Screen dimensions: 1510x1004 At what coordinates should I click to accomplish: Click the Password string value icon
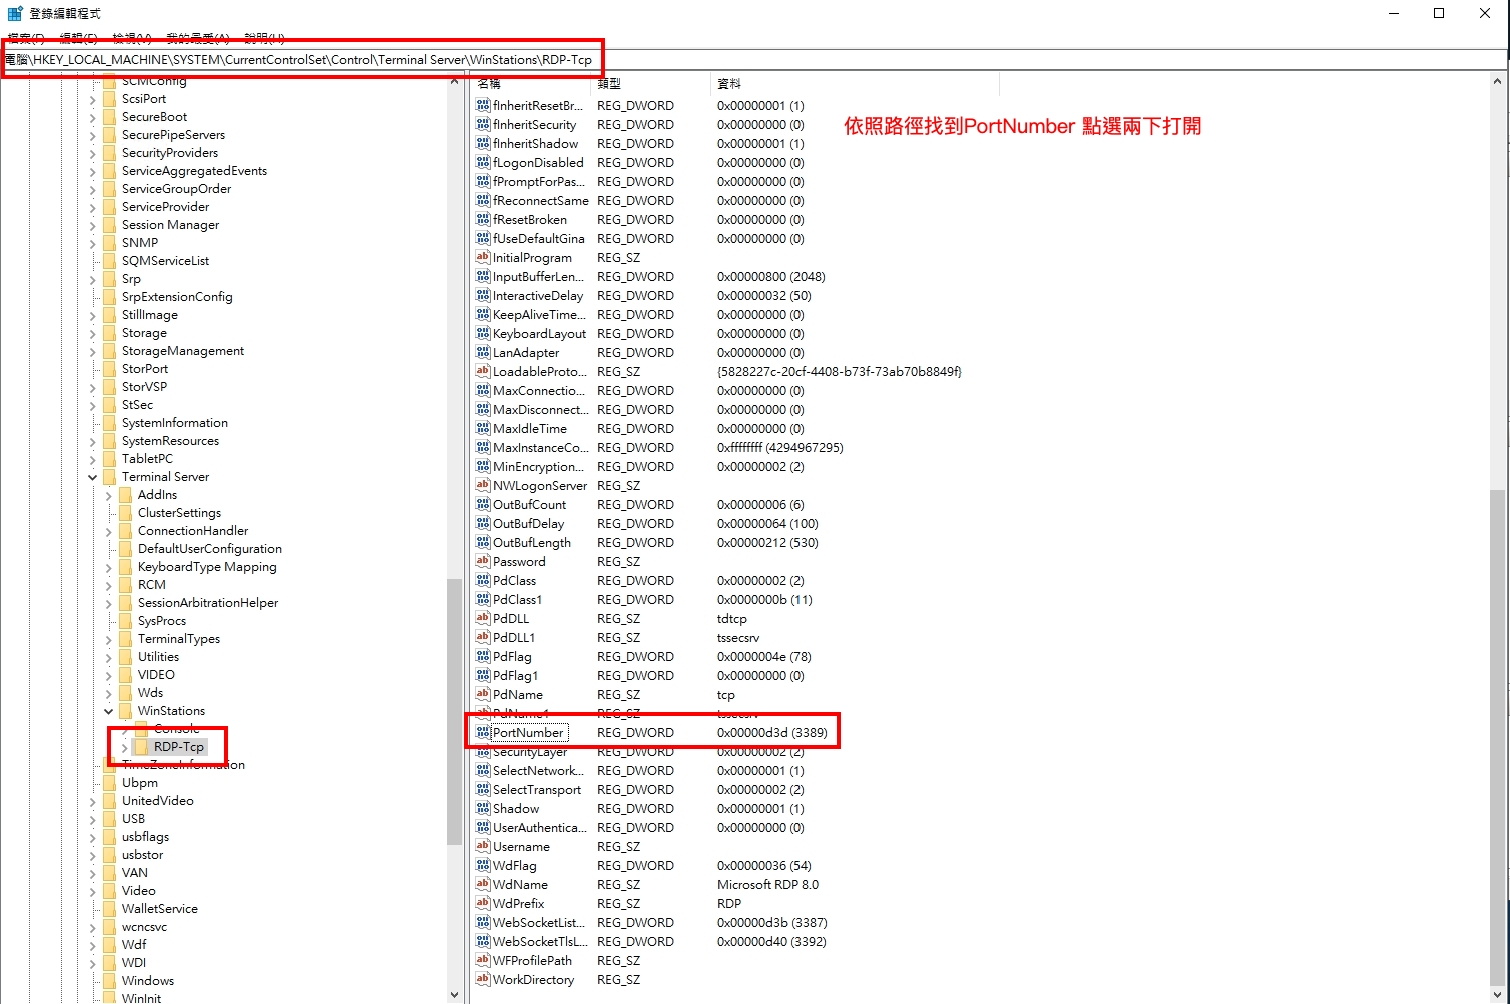tap(483, 562)
